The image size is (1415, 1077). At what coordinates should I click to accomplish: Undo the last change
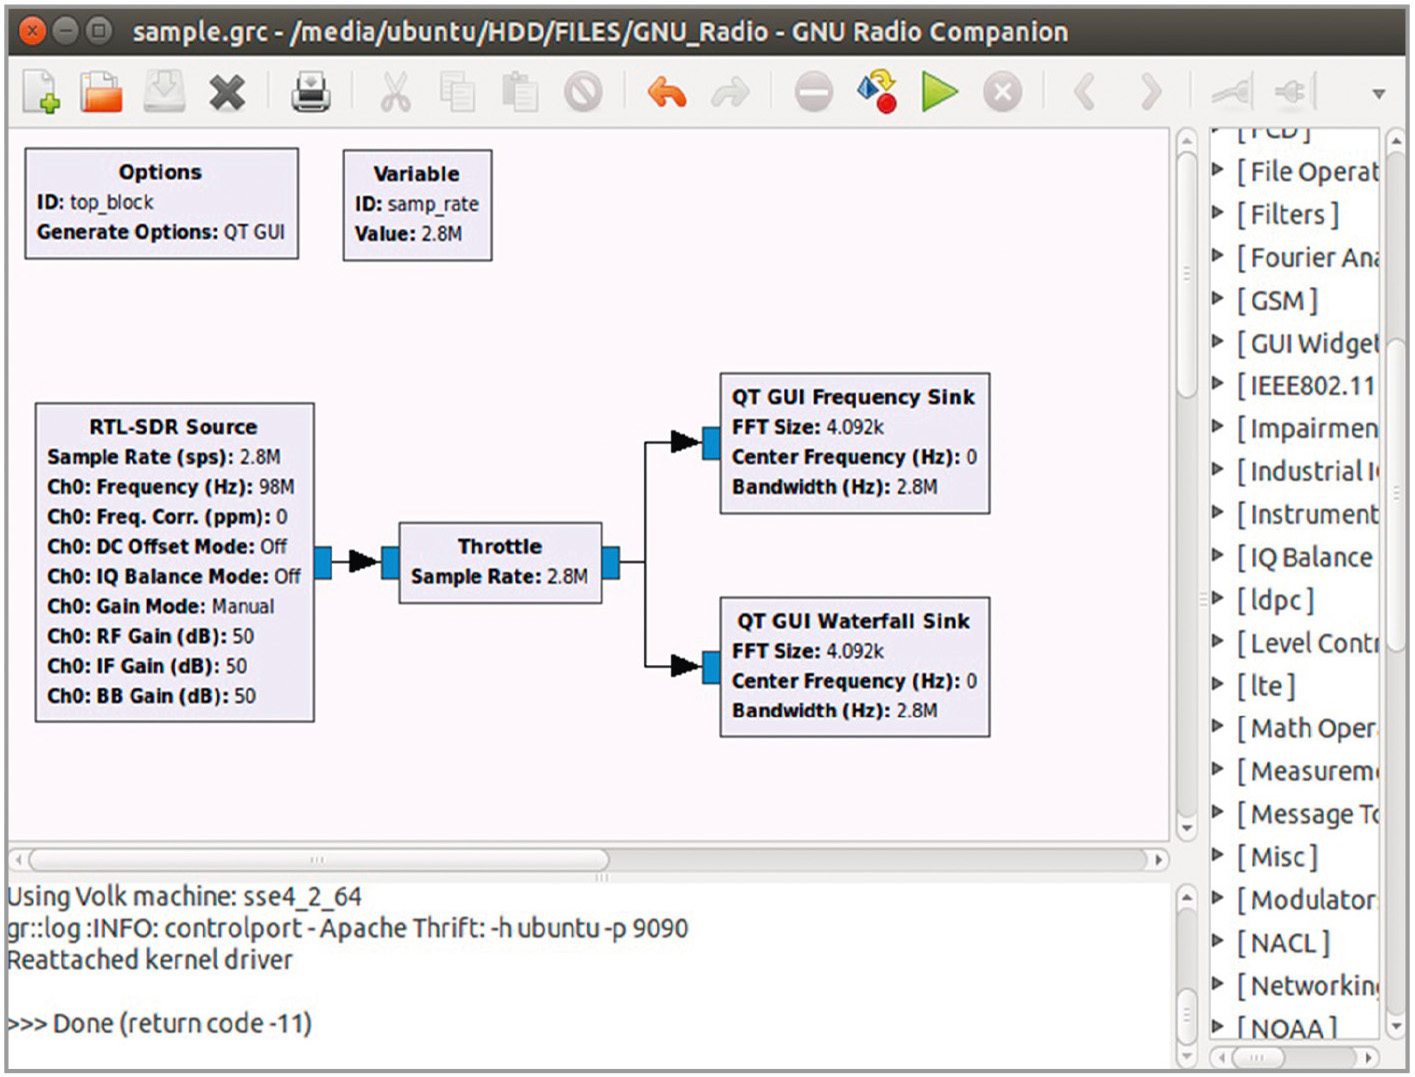[x=667, y=93]
